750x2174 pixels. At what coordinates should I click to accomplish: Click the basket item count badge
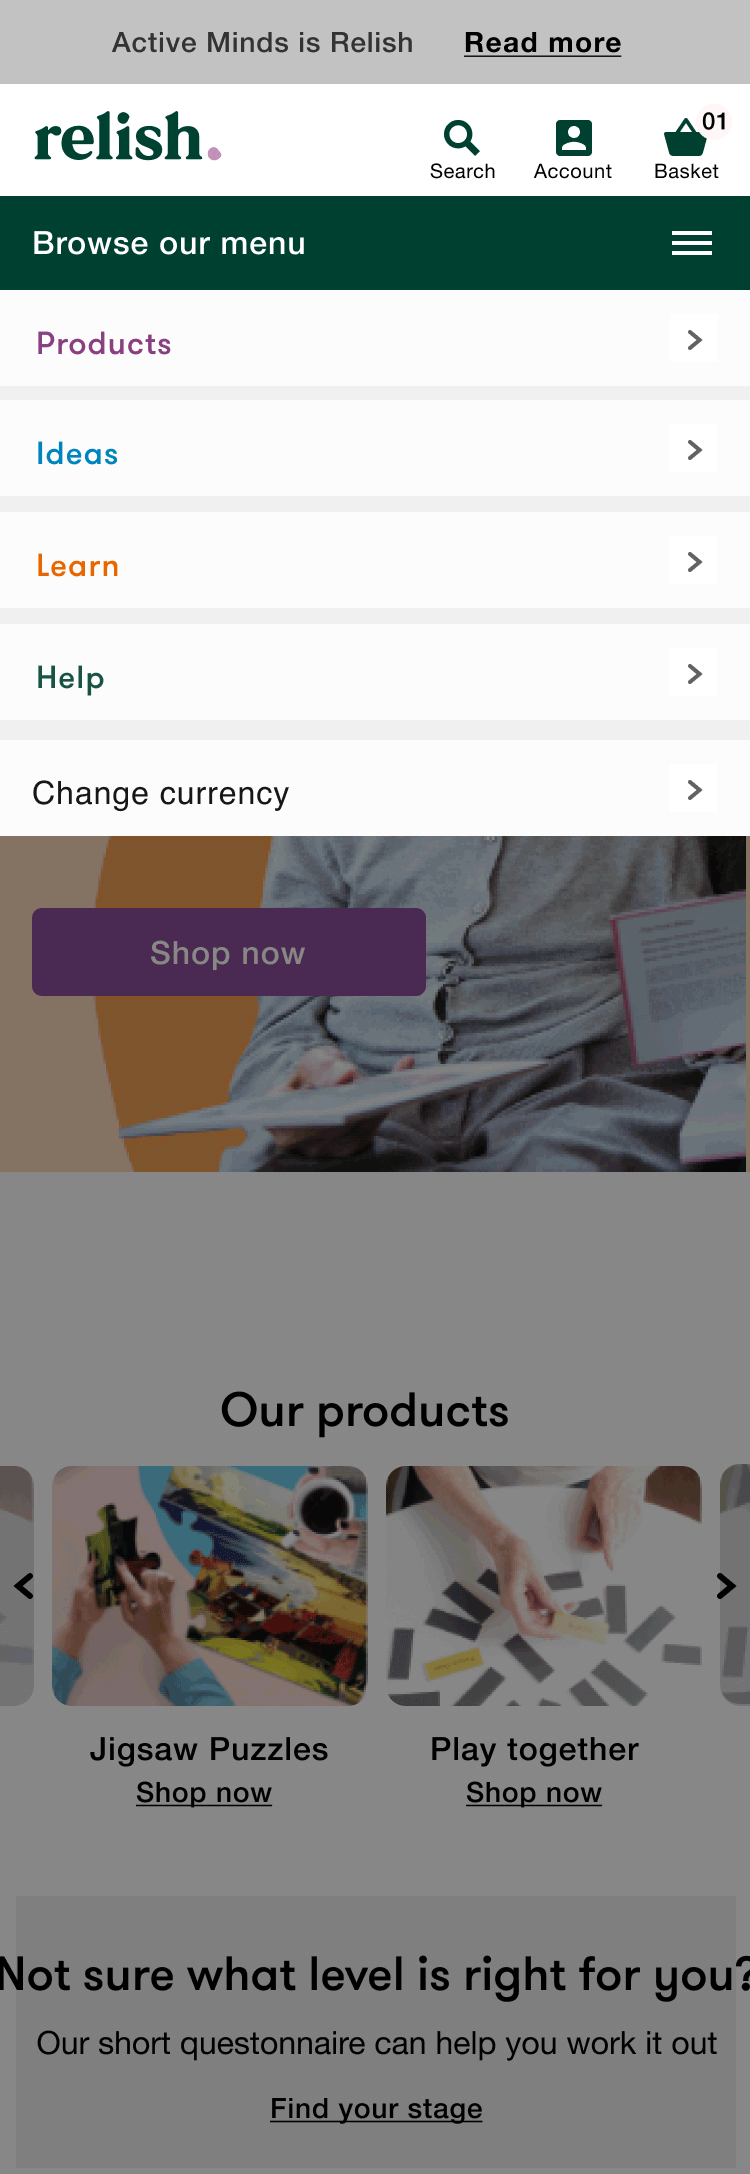tap(714, 122)
